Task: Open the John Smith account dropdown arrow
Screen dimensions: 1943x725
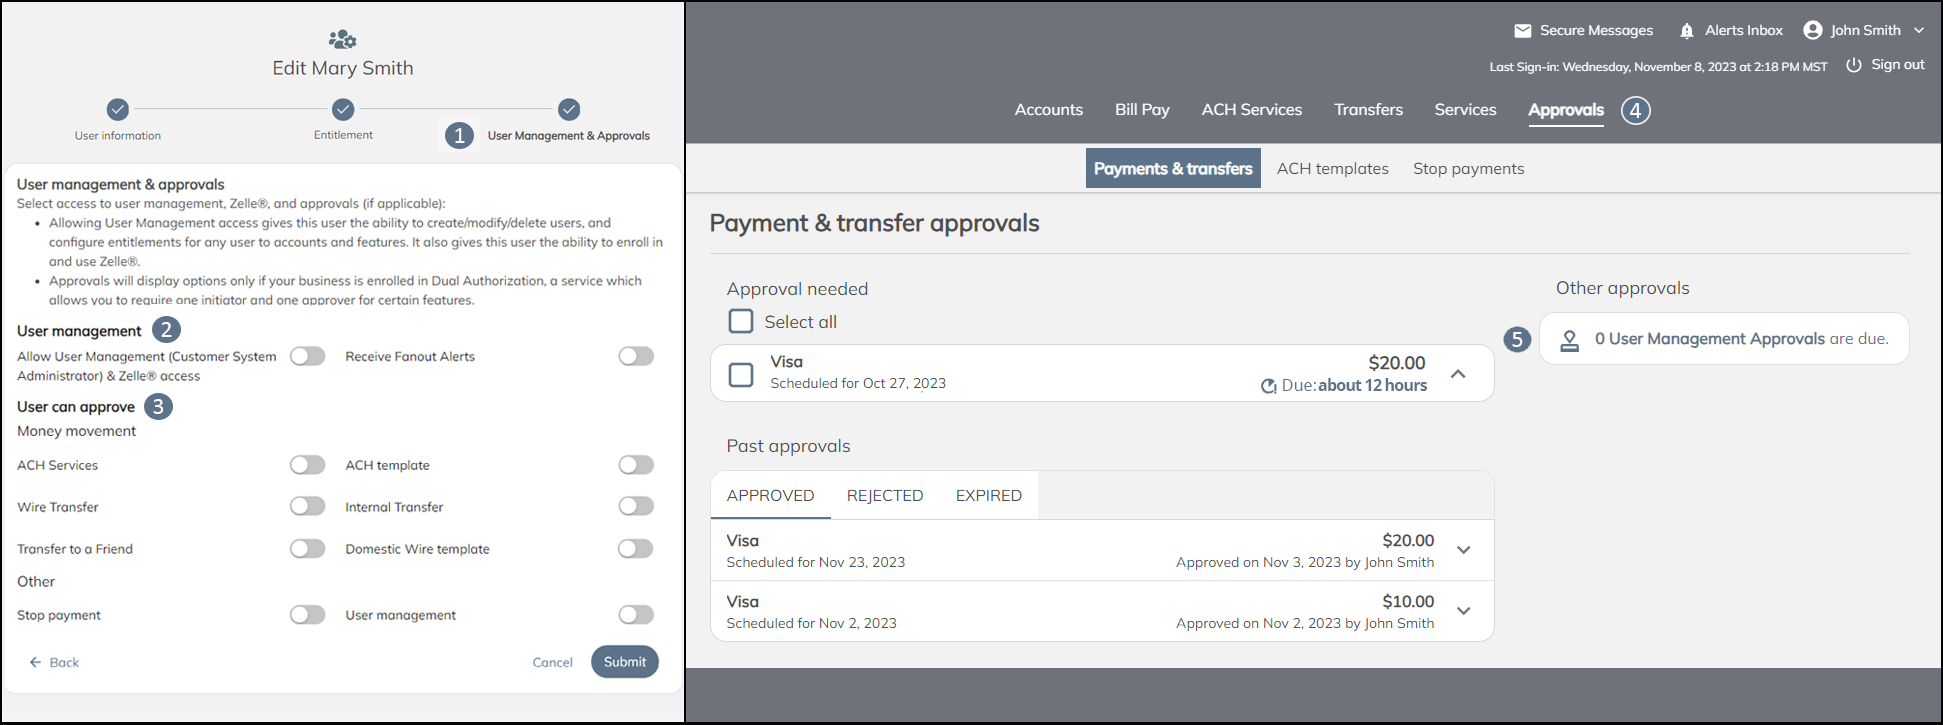Action: (x=1919, y=31)
